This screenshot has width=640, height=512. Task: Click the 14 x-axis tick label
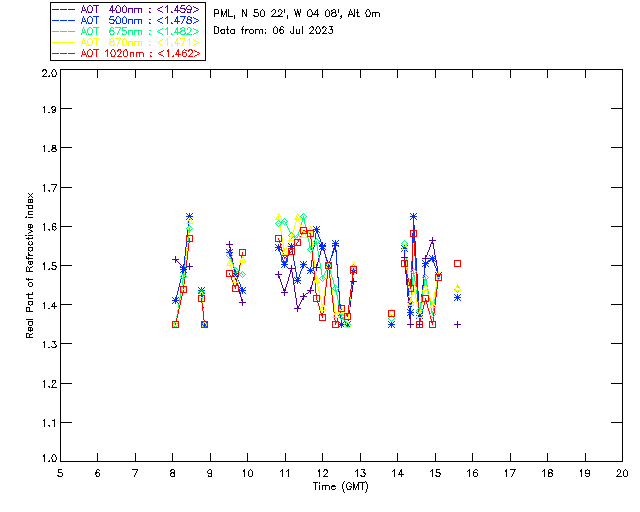398,473
